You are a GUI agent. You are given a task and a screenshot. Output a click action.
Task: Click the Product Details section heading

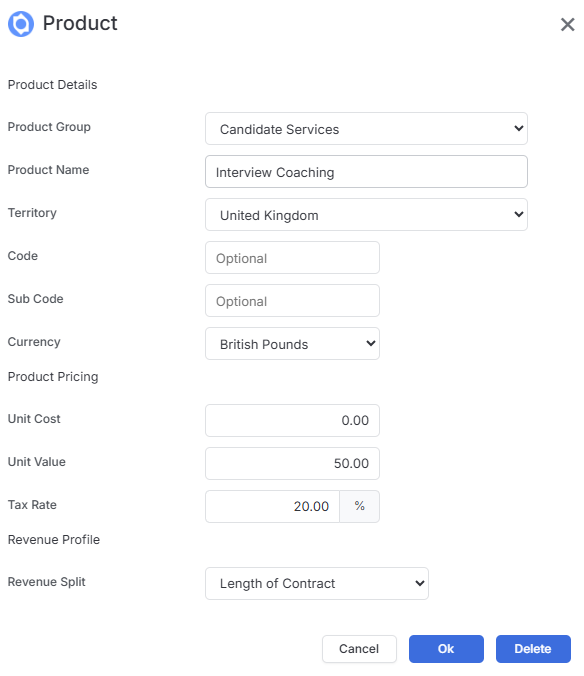[x=53, y=84]
